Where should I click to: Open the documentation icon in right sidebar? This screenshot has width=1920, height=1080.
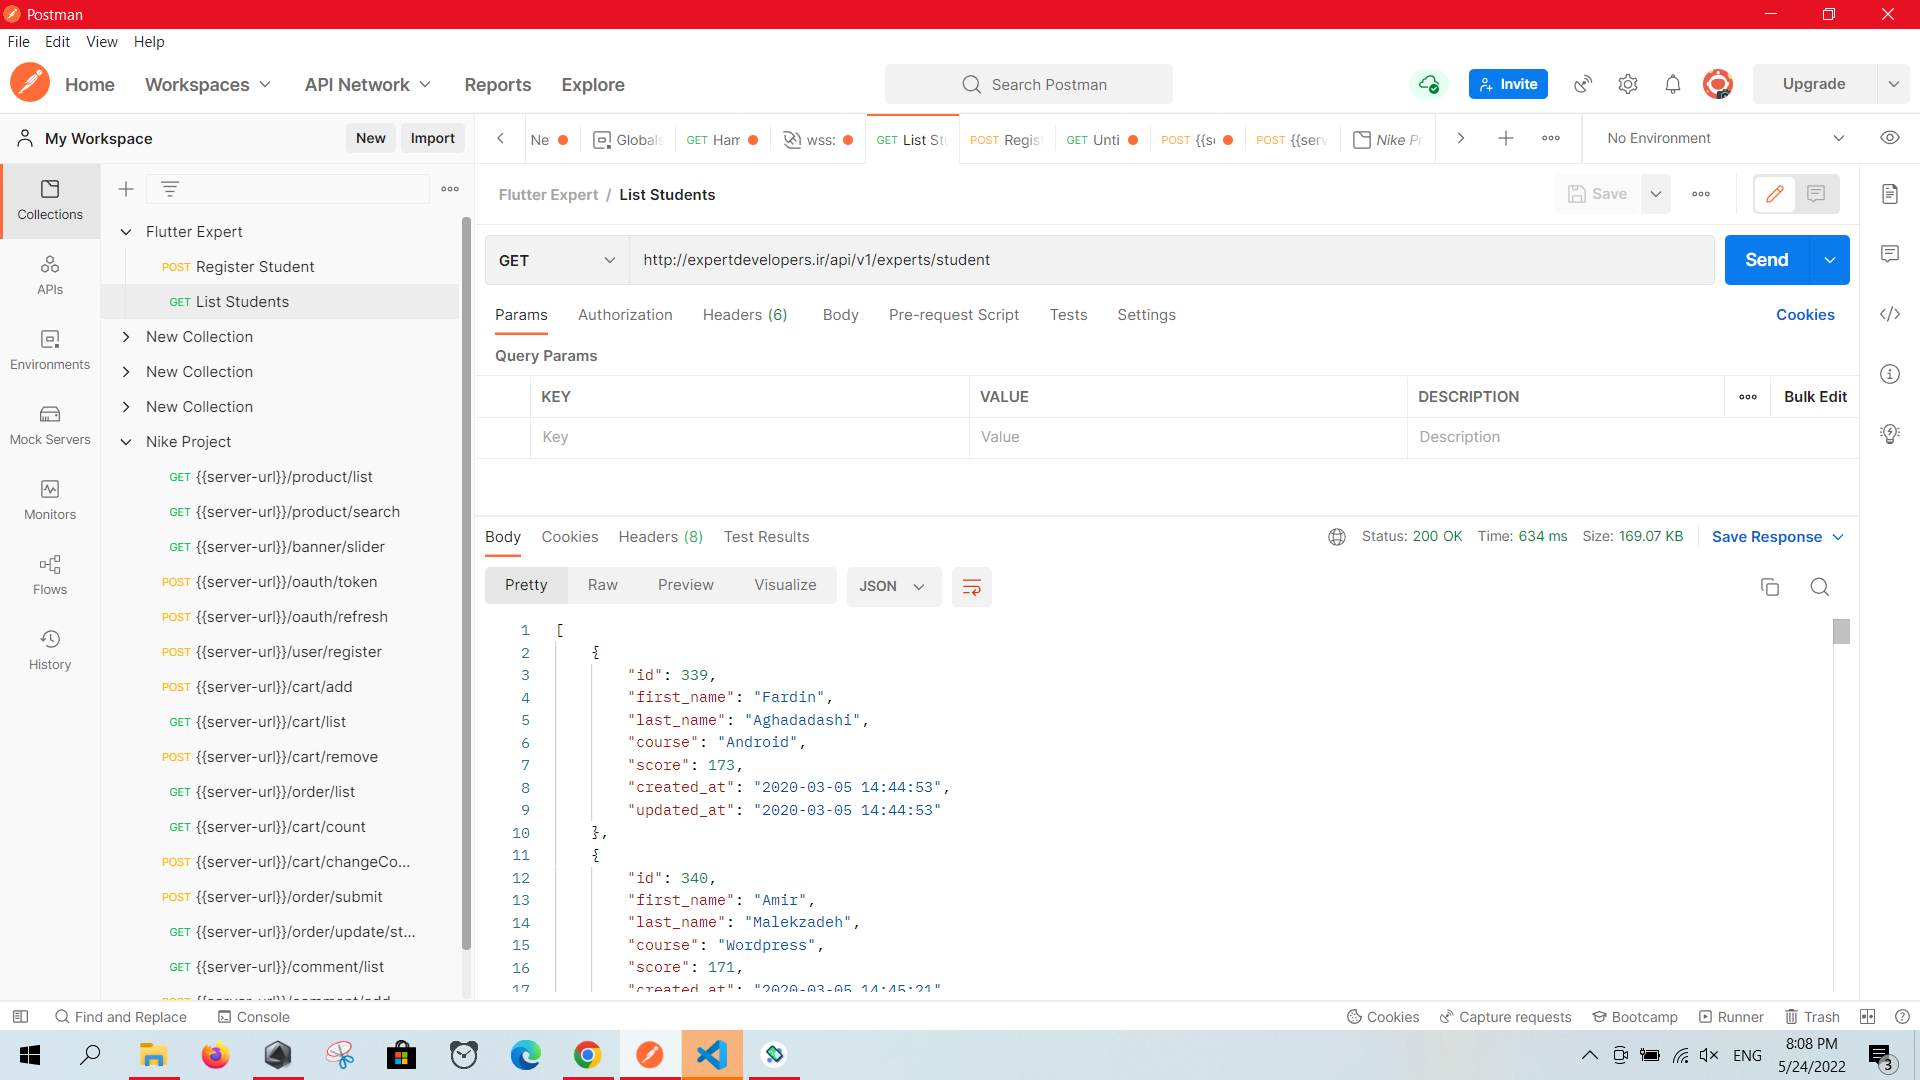tap(1890, 194)
